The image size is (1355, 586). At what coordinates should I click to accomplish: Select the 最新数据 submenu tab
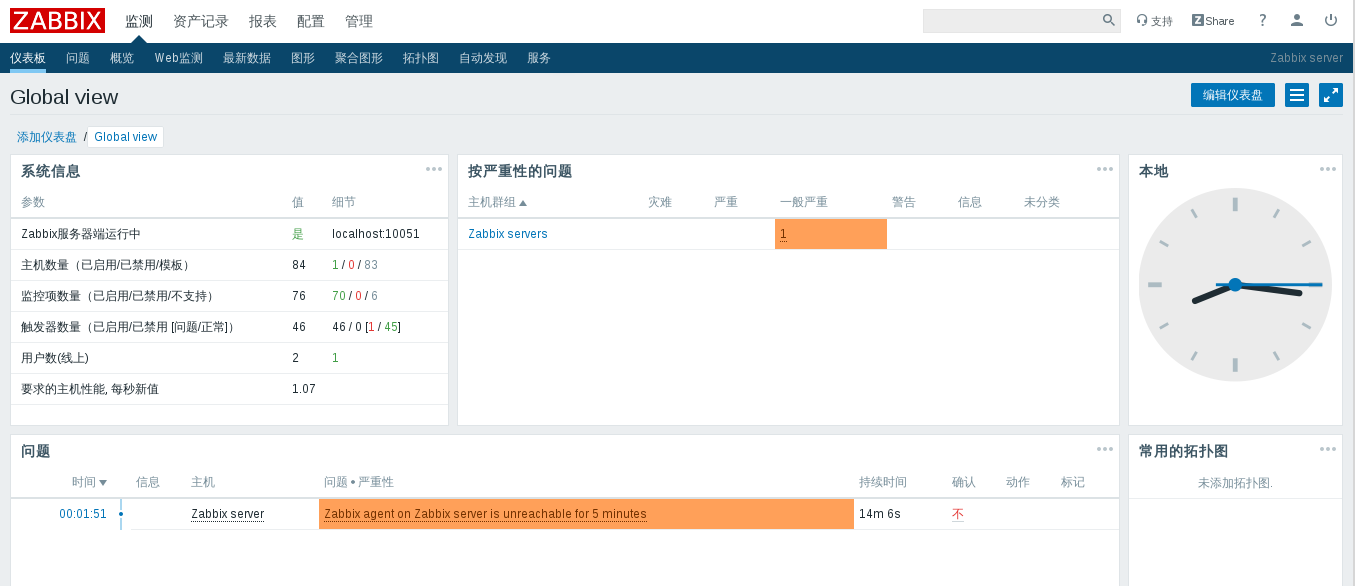247,58
